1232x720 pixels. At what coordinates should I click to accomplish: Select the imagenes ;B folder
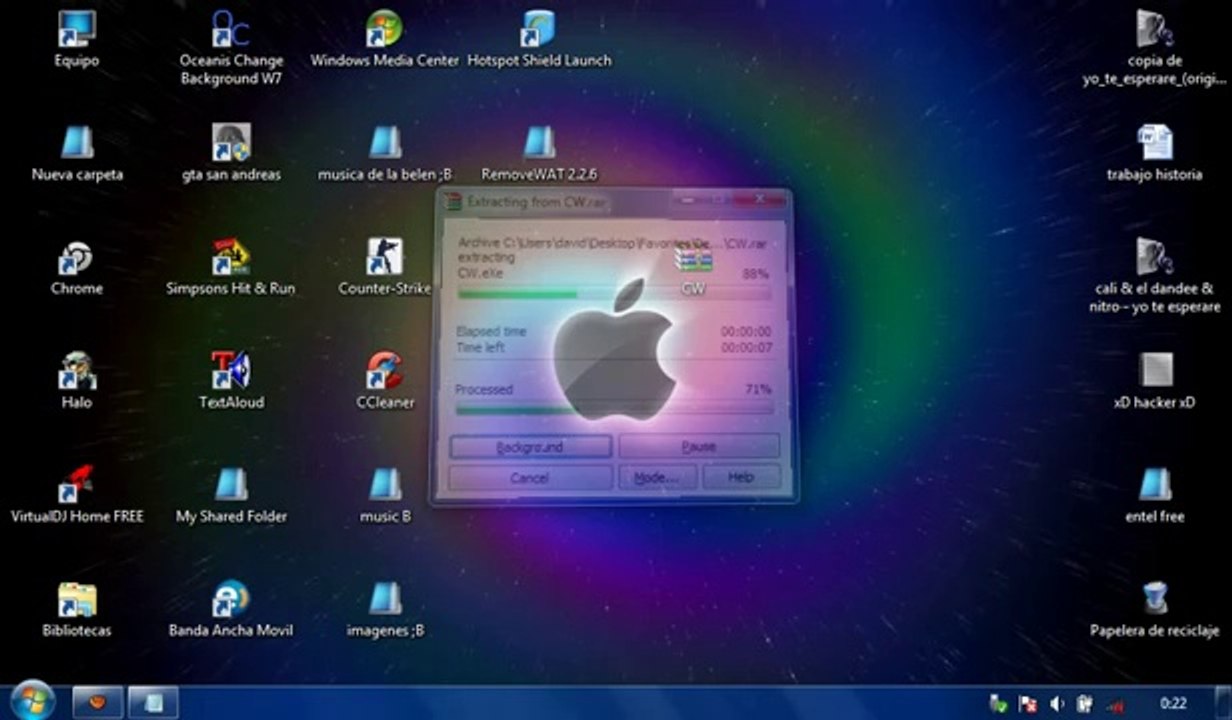385,610
